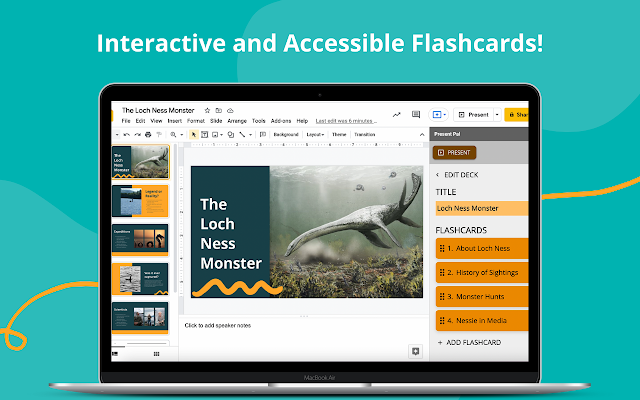Open the comment history icon
This screenshot has width=640, height=400.
click(416, 115)
